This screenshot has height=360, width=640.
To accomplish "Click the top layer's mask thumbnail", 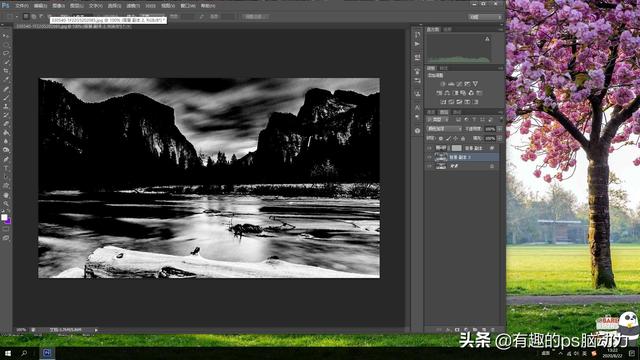I will 456,148.
